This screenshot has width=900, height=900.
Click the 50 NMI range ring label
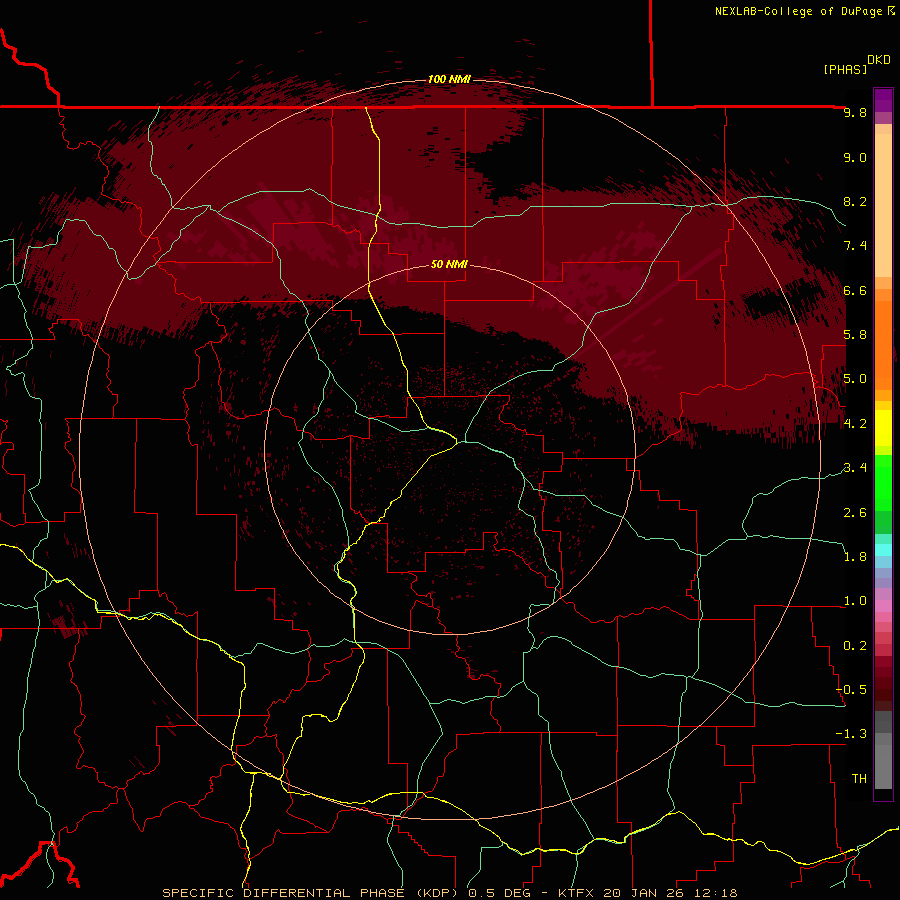click(x=449, y=264)
